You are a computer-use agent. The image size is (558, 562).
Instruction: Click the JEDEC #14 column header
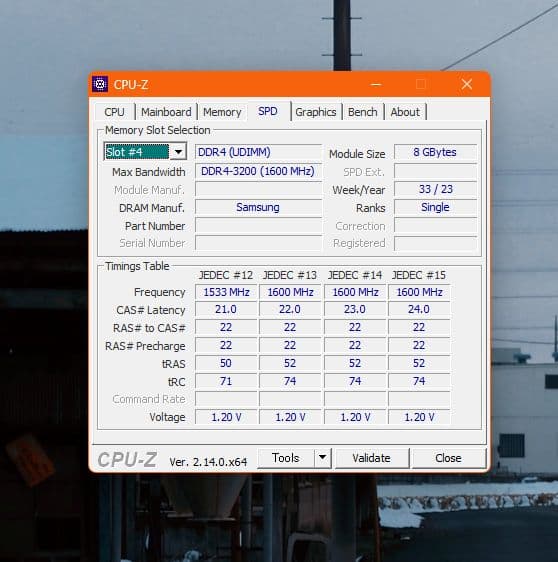[355, 275]
